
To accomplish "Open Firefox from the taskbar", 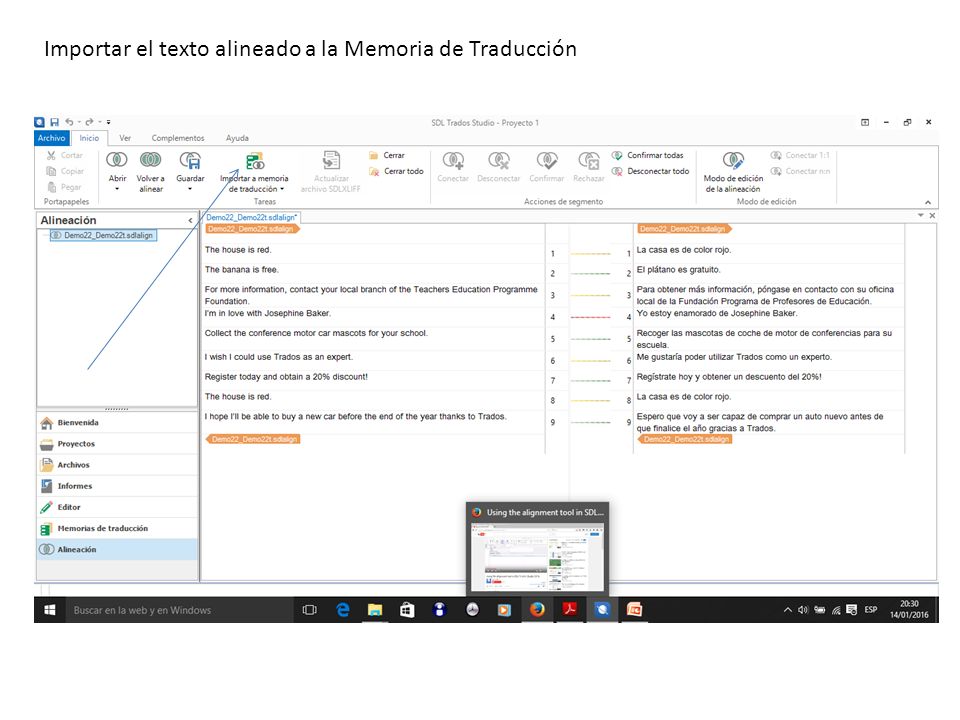I will click(537, 610).
